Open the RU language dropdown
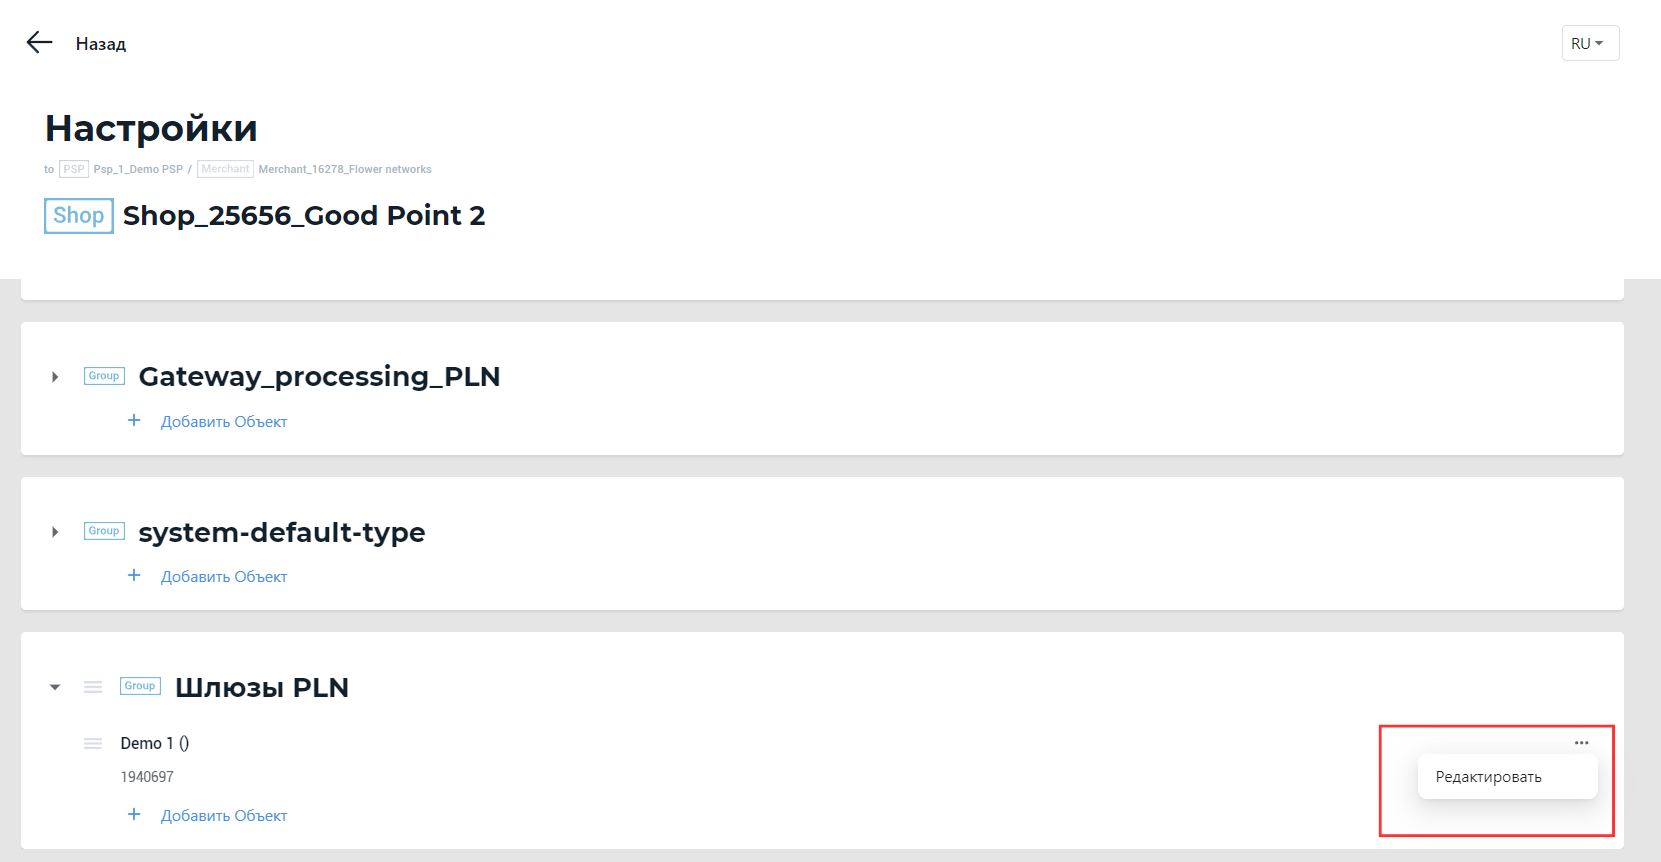Viewport: 1661px width, 862px height. 1589,43
